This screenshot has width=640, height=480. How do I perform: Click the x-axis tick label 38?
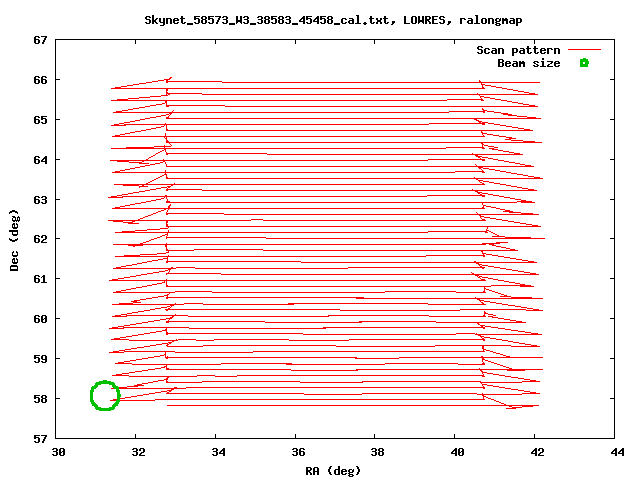coord(378,452)
